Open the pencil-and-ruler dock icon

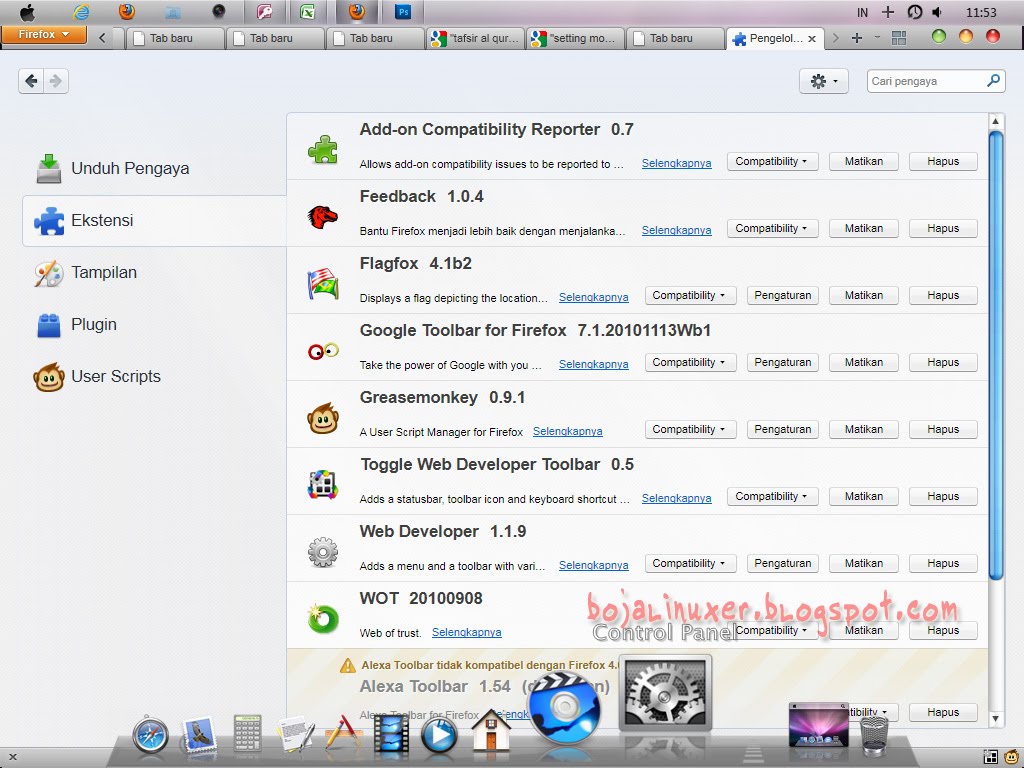coord(344,733)
